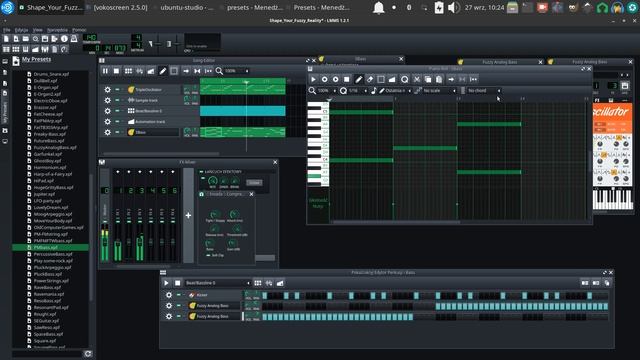Play in the Beat+Bassline Editor

(166, 283)
